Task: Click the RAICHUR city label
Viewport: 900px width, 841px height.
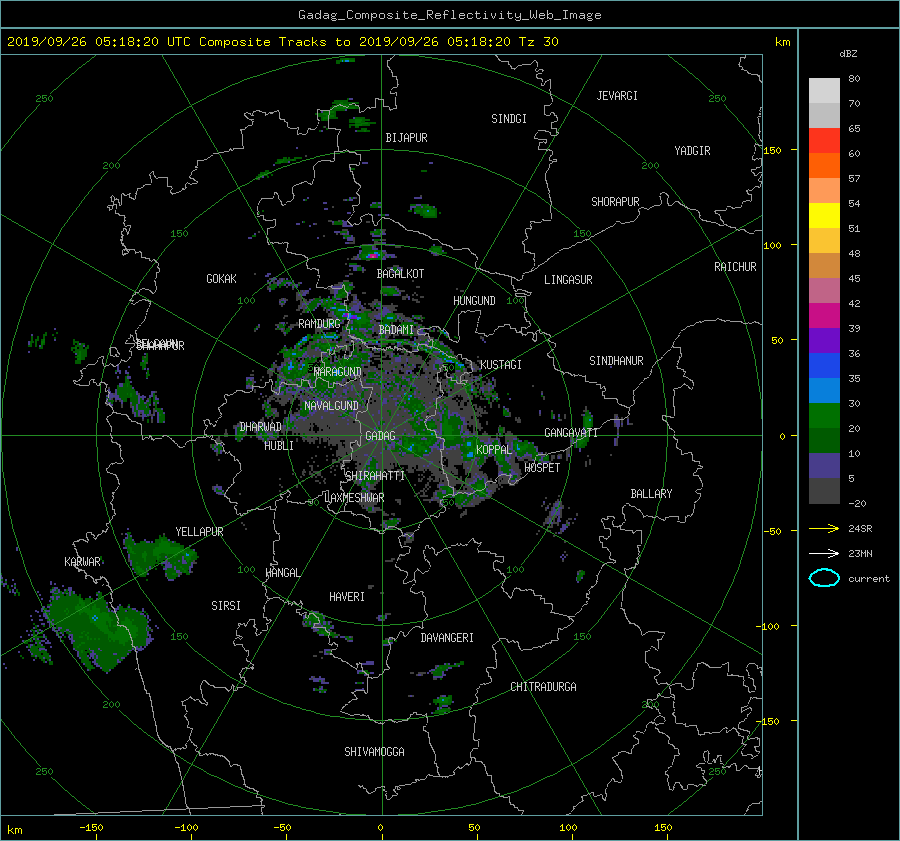Action: (735, 267)
